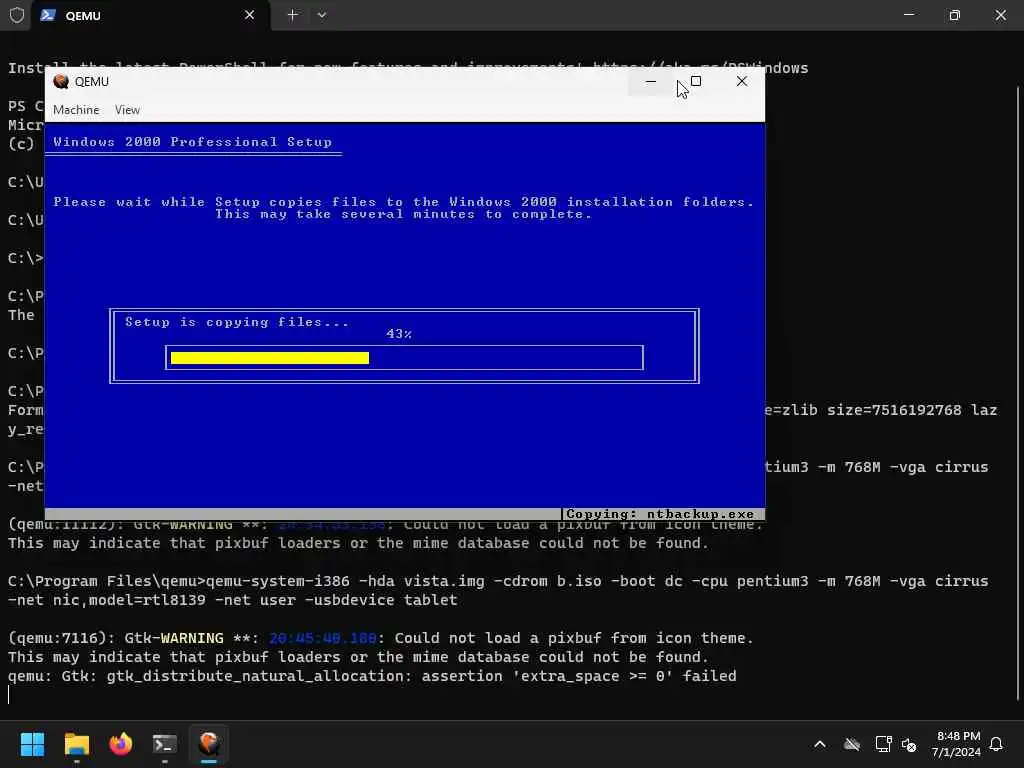Click the cloud sync tray icon

click(852, 744)
